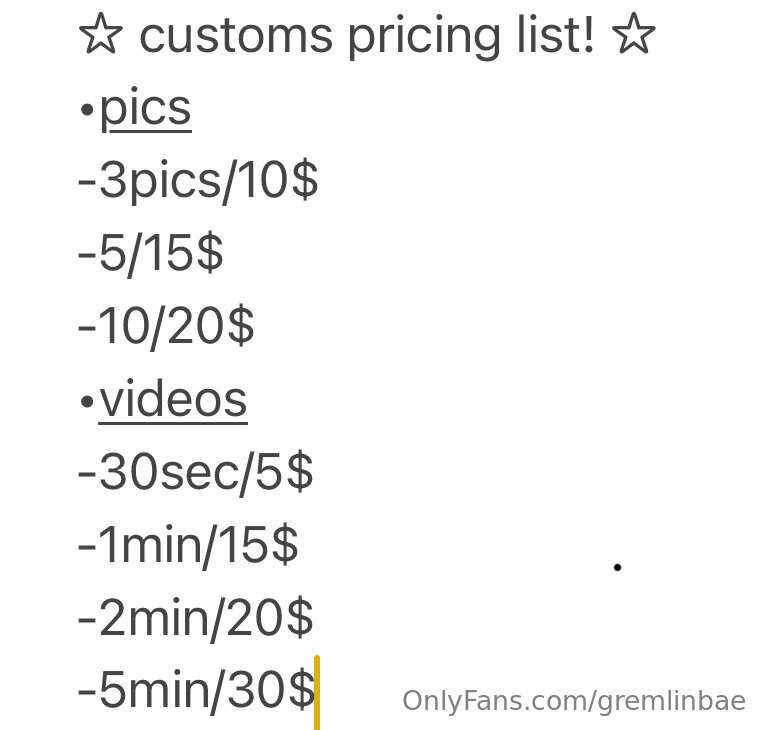This screenshot has width=759, height=730.
Task: Click the word 'pricing' in title
Action: coord(424,39)
